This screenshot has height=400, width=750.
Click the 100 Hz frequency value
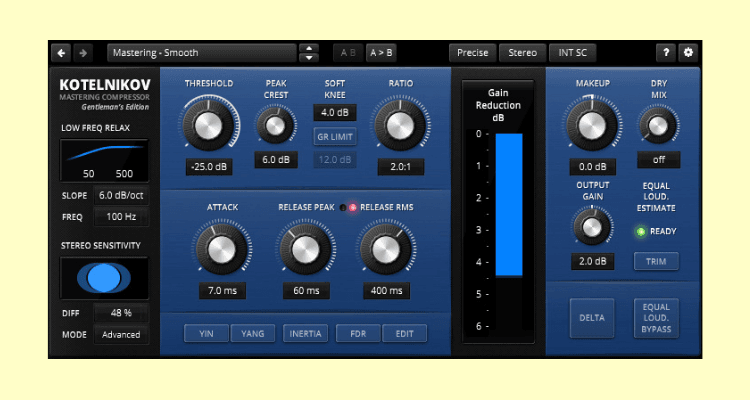[121, 217]
